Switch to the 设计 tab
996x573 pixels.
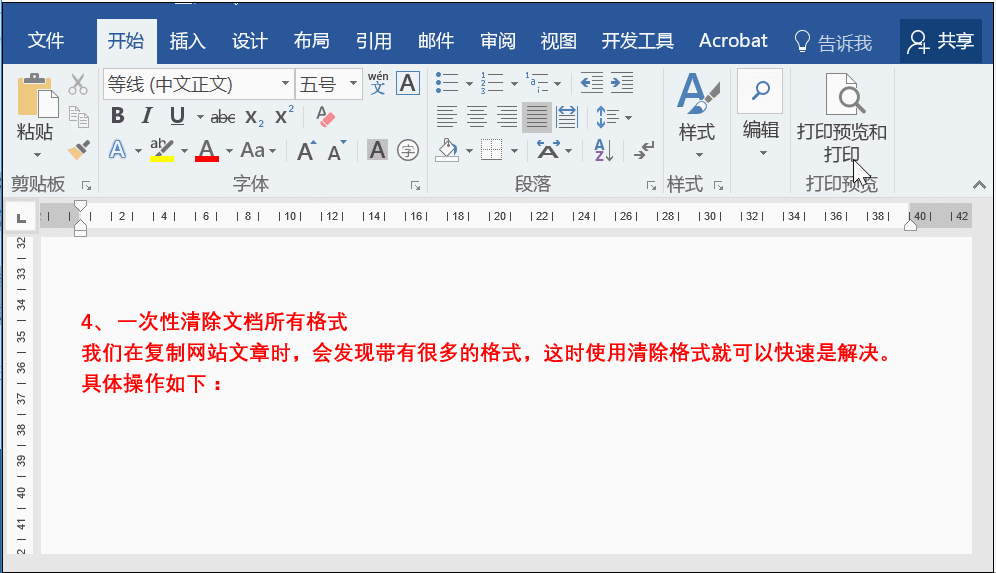[250, 41]
